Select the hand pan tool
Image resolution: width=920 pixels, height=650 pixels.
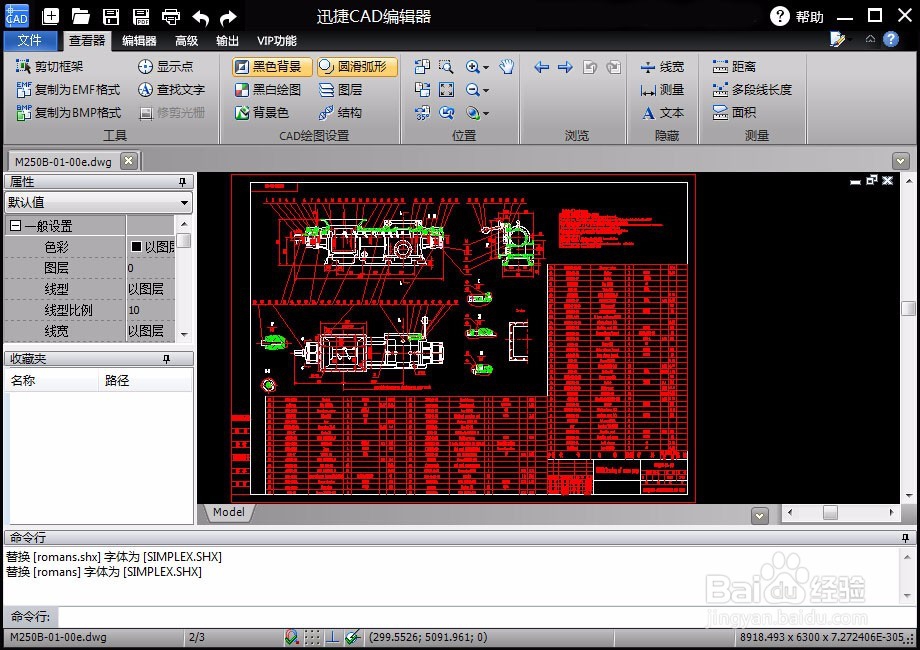click(506, 66)
